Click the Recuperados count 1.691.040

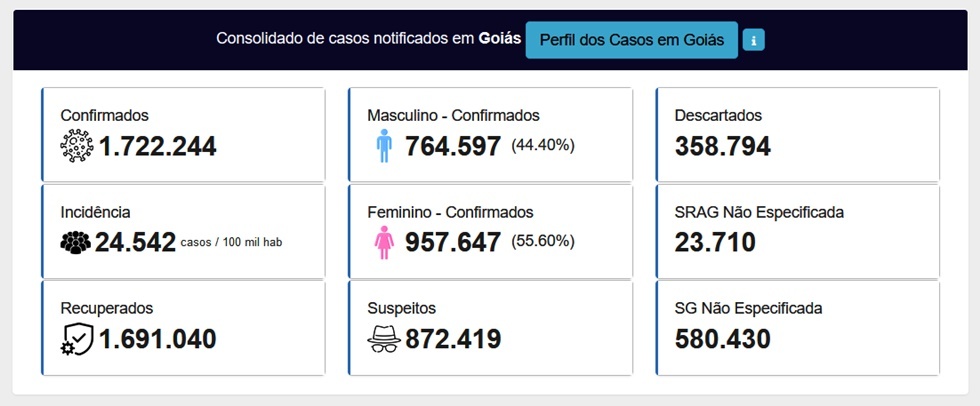coord(158,339)
